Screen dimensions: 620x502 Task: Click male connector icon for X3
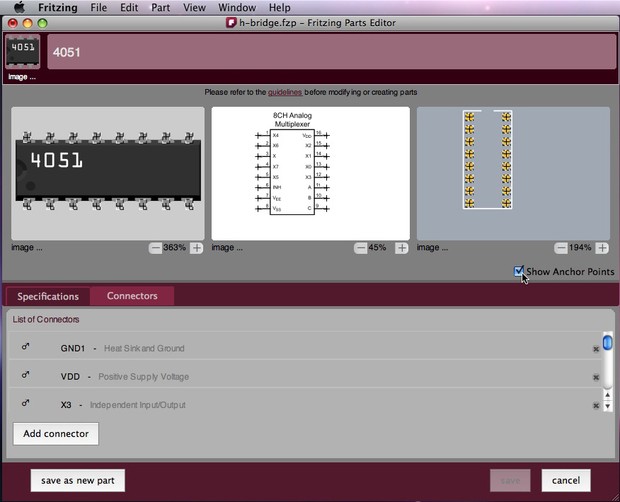(25, 403)
